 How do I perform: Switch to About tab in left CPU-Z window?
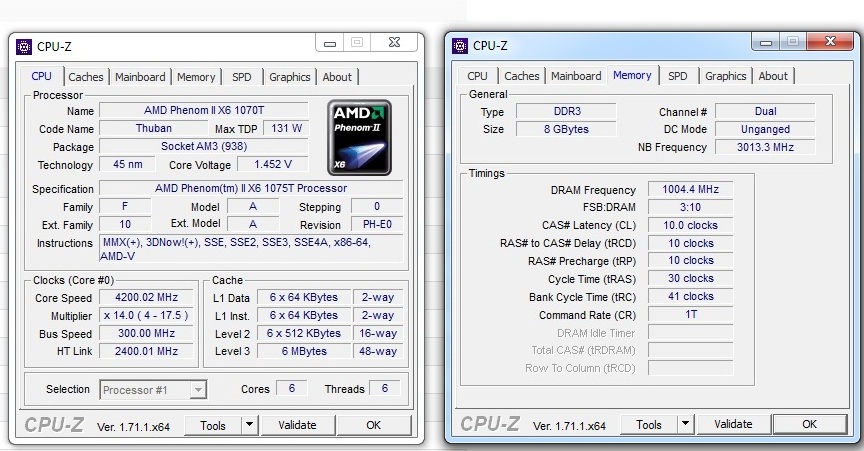337,77
